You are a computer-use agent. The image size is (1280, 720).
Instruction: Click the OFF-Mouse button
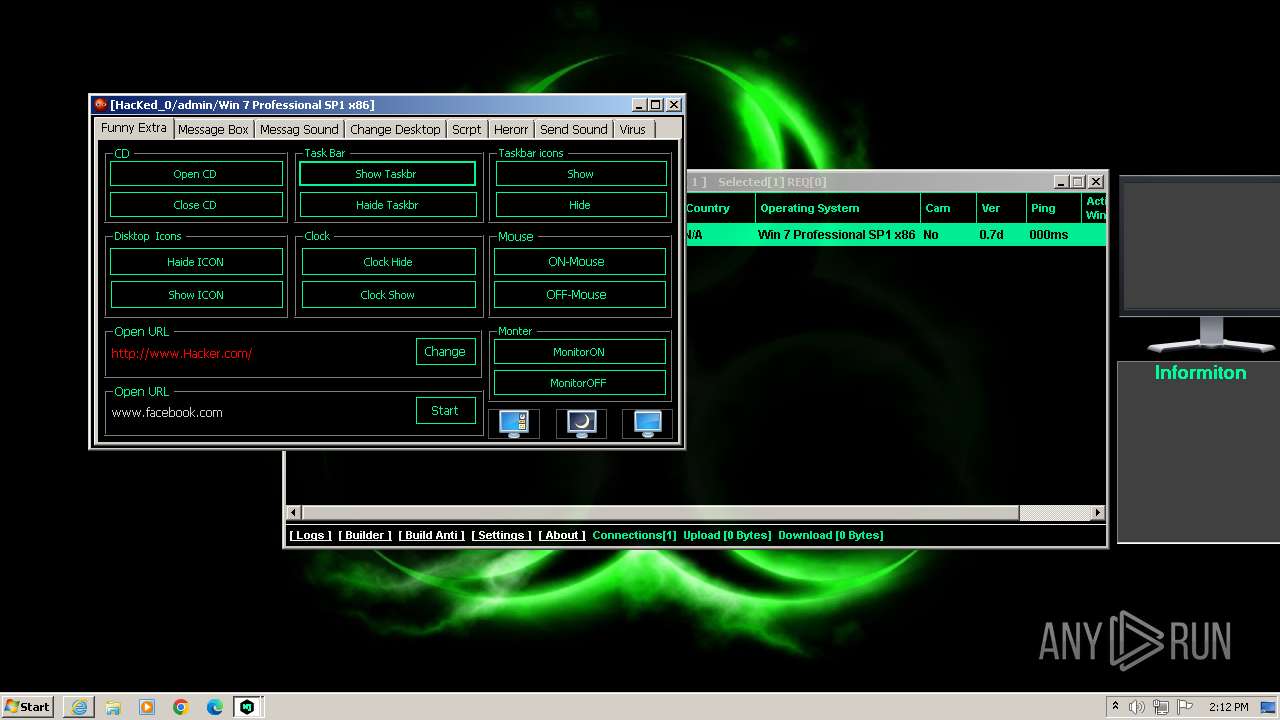click(x=579, y=295)
